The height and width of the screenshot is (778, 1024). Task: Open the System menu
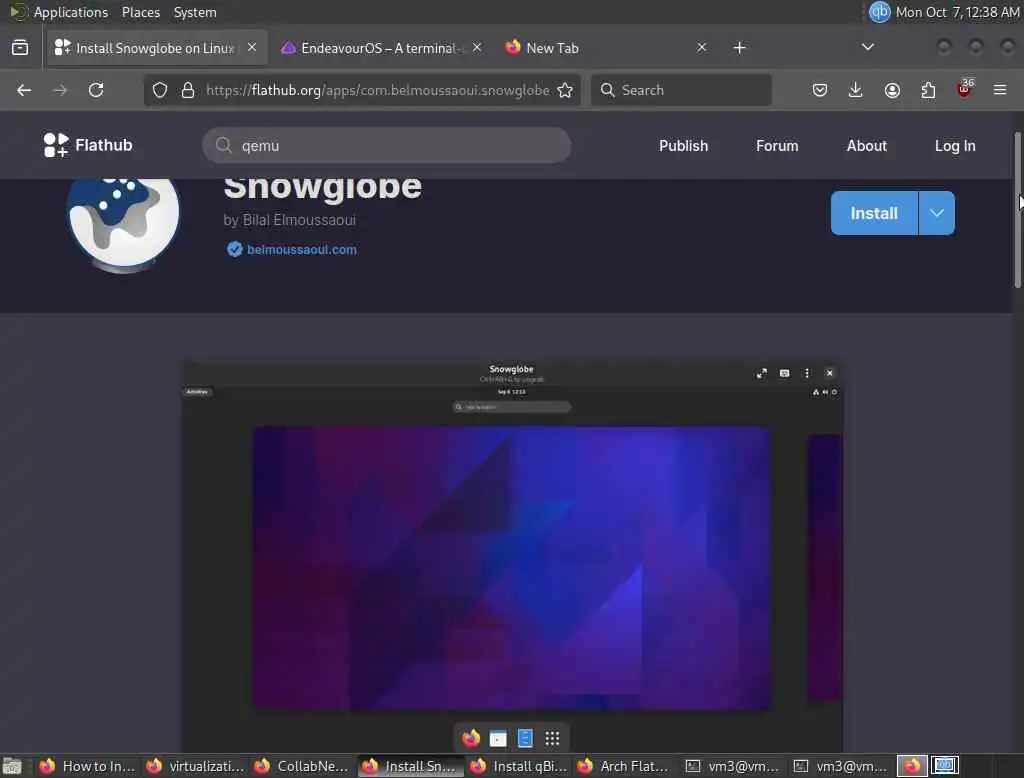tap(195, 12)
